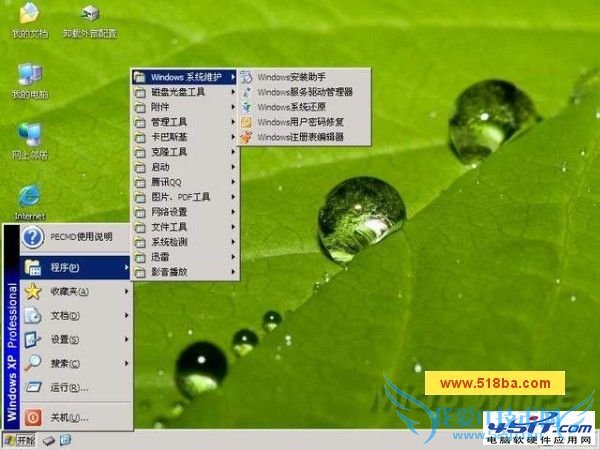Screen dimensions: 600x450
Task: Click the 网上邻居 desktop icon
Action: click(29, 142)
